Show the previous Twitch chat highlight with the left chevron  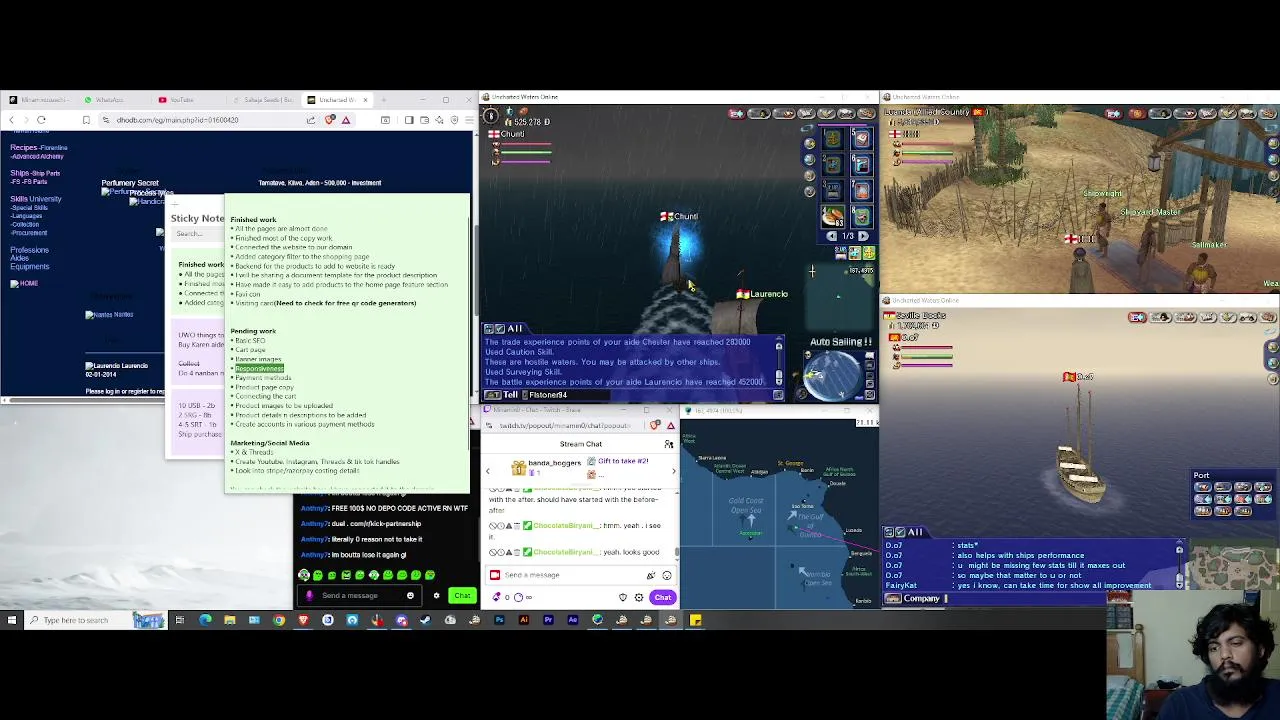[x=487, y=471]
